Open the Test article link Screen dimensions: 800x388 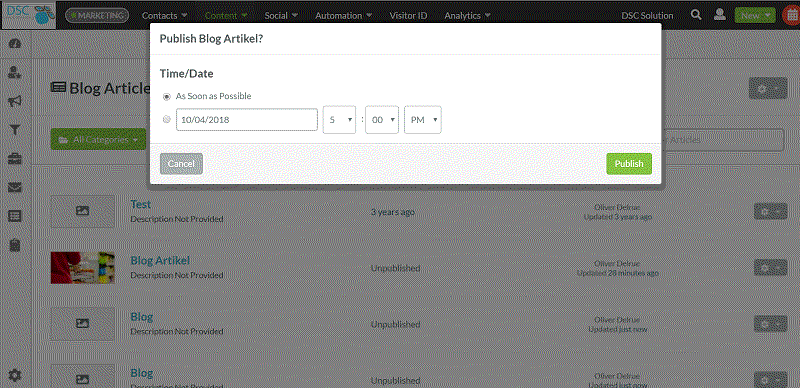(141, 204)
